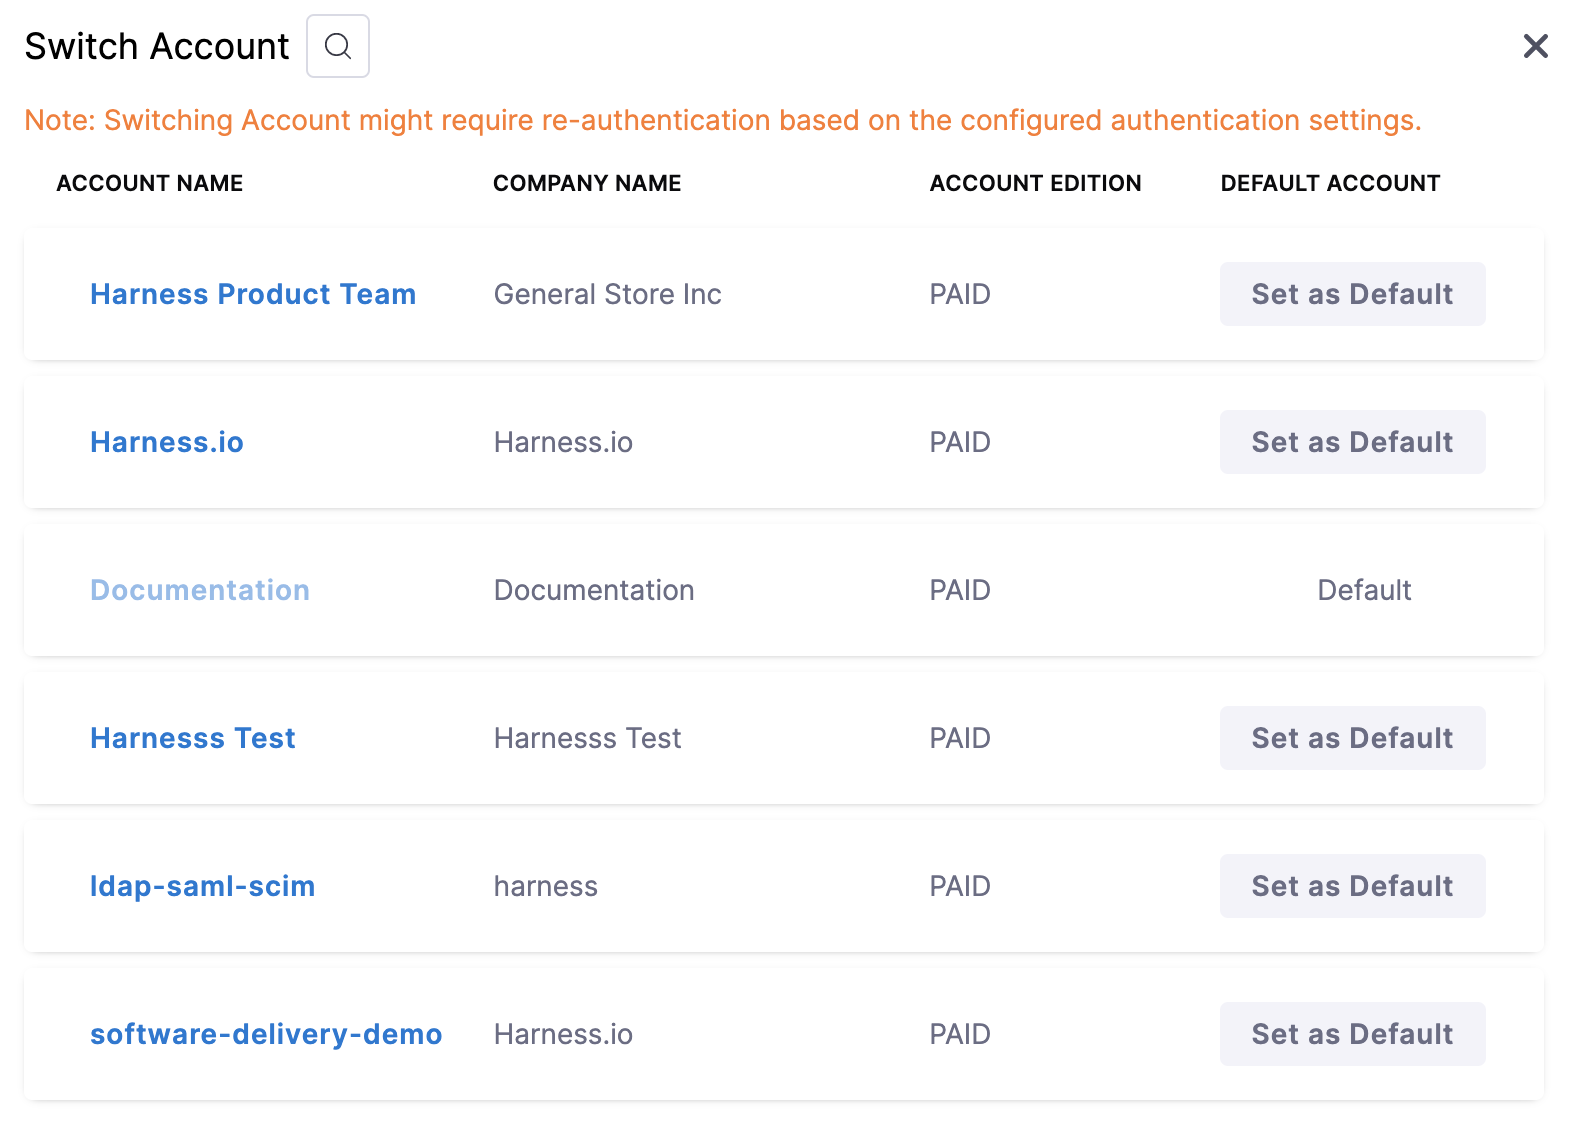Set the Harness.io account as default
The height and width of the screenshot is (1133, 1573).
pos(1352,442)
